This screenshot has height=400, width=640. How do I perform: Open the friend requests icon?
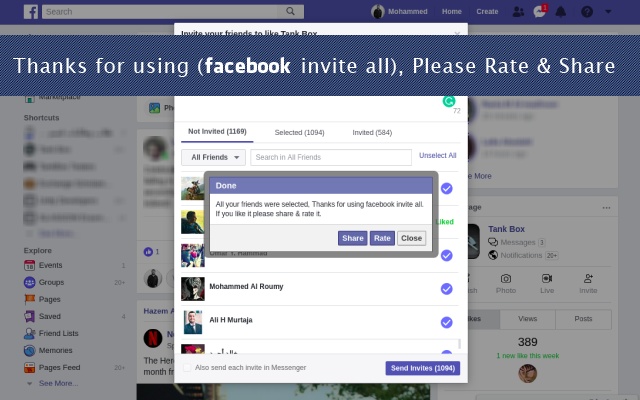[518, 12]
